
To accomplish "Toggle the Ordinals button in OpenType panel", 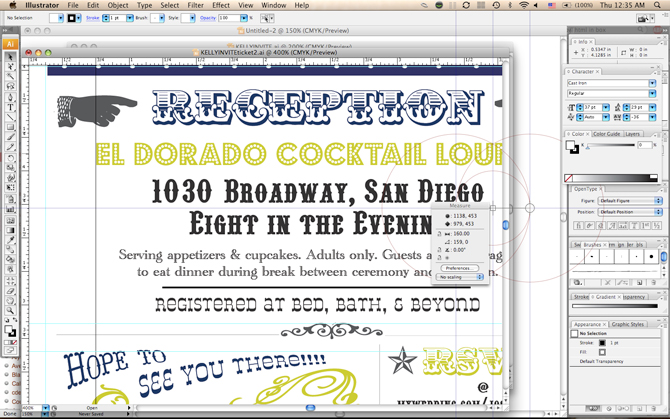I will click(646, 226).
